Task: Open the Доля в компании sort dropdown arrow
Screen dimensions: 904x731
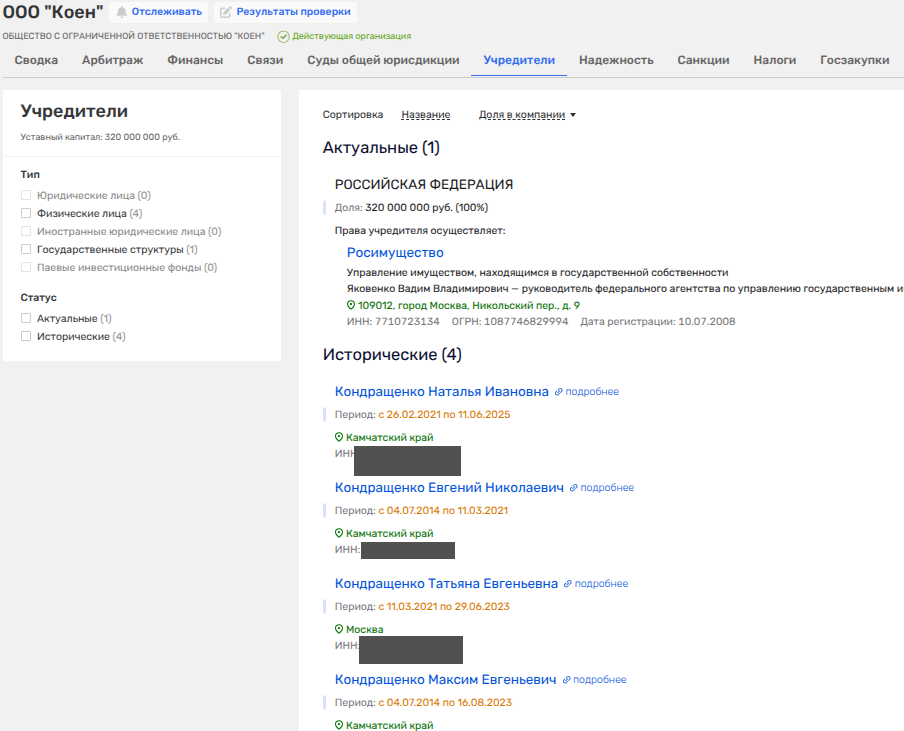Action: point(573,115)
